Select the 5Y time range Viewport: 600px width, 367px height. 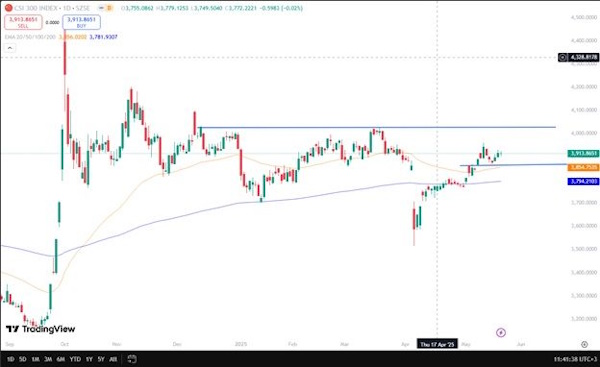point(101,359)
